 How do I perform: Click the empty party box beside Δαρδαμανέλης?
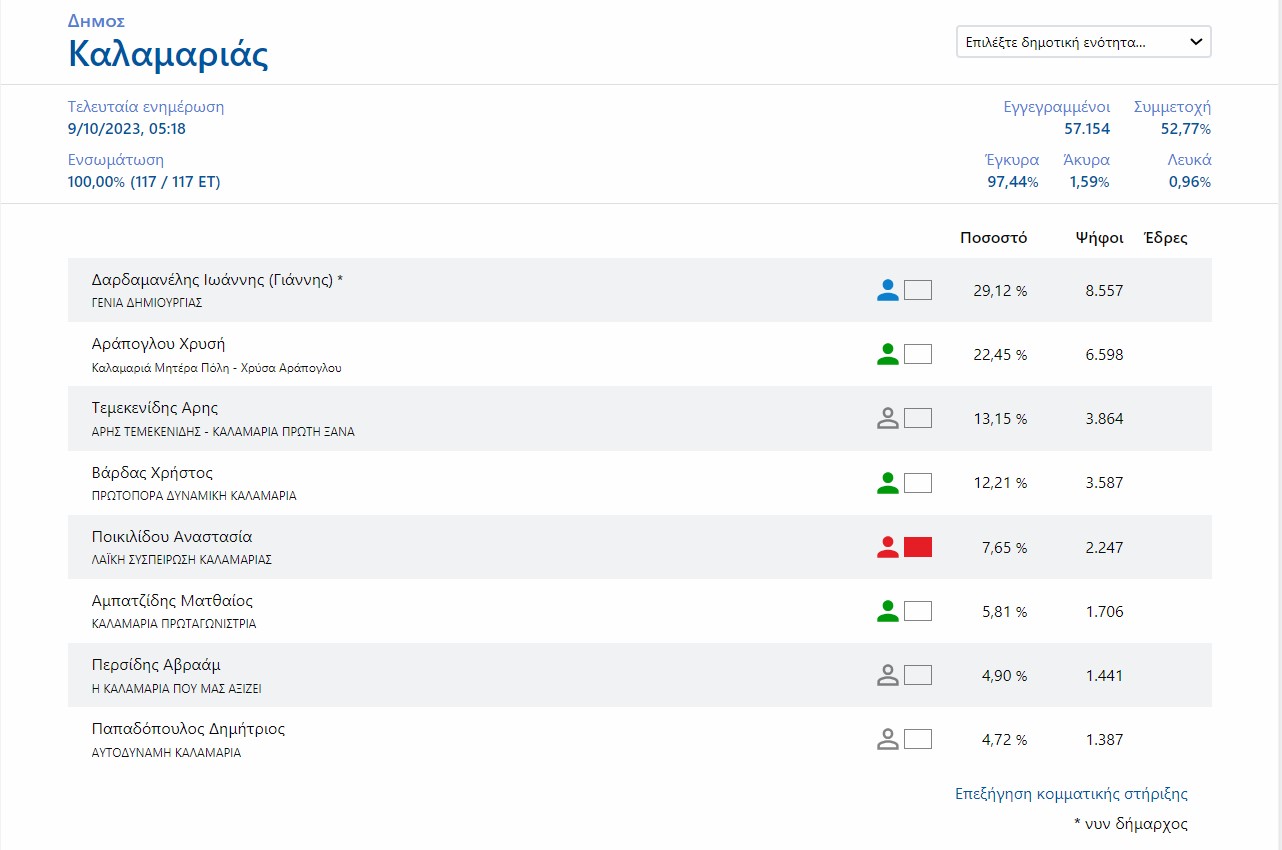click(918, 291)
